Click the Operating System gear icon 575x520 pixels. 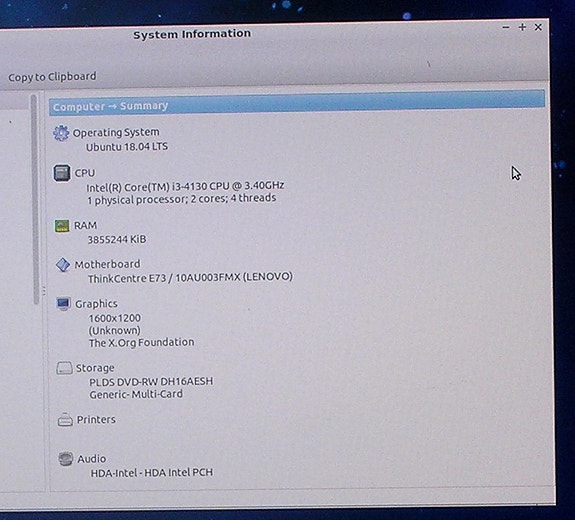pyautogui.click(x=61, y=133)
